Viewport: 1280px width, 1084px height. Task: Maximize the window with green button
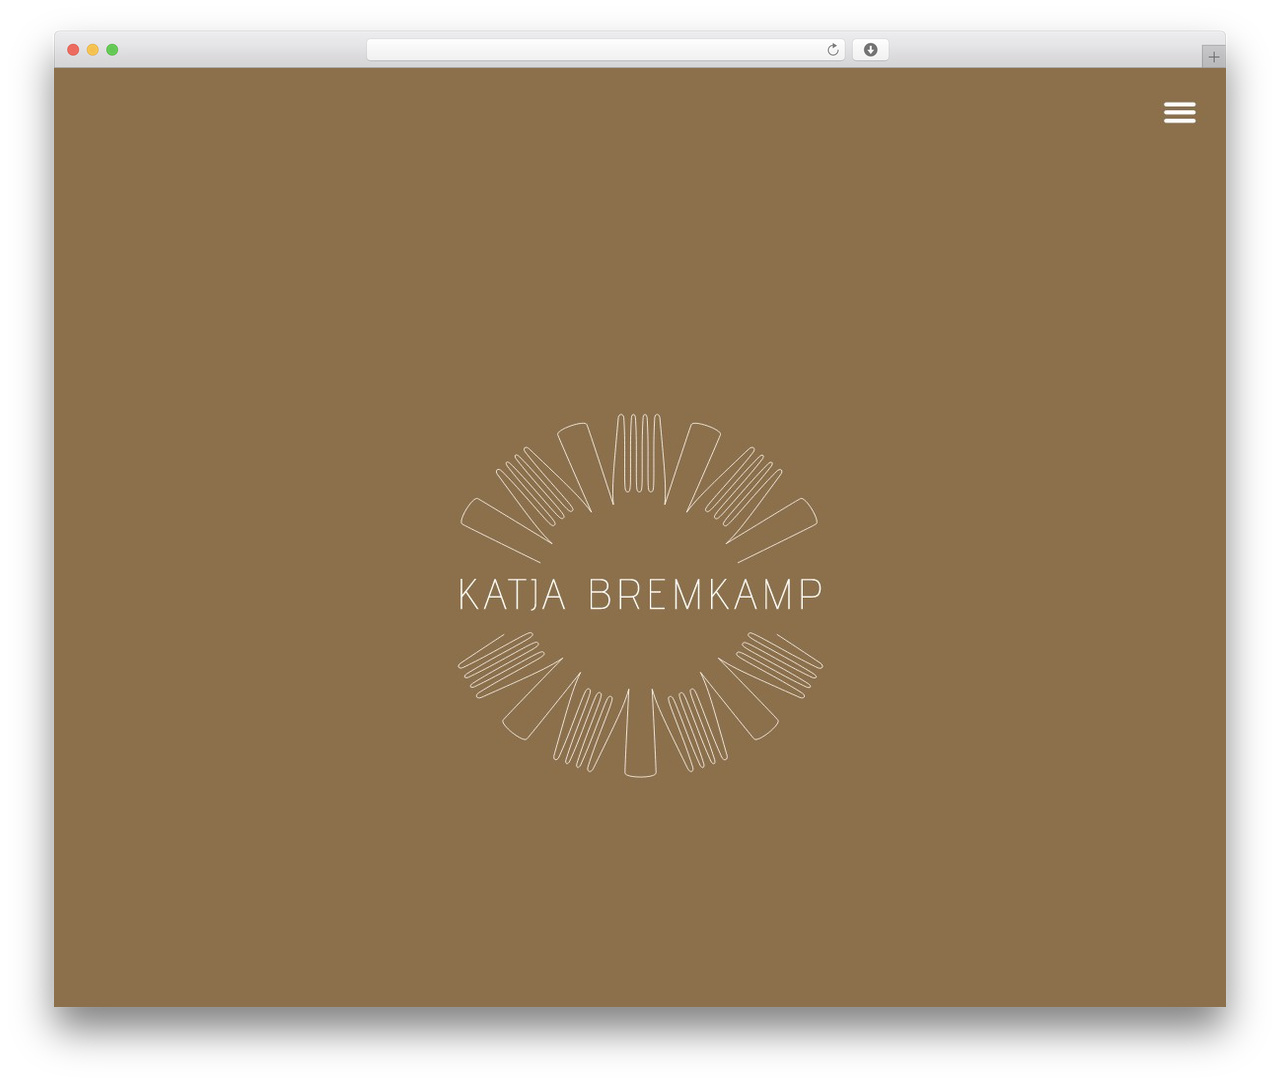pyautogui.click(x=112, y=50)
